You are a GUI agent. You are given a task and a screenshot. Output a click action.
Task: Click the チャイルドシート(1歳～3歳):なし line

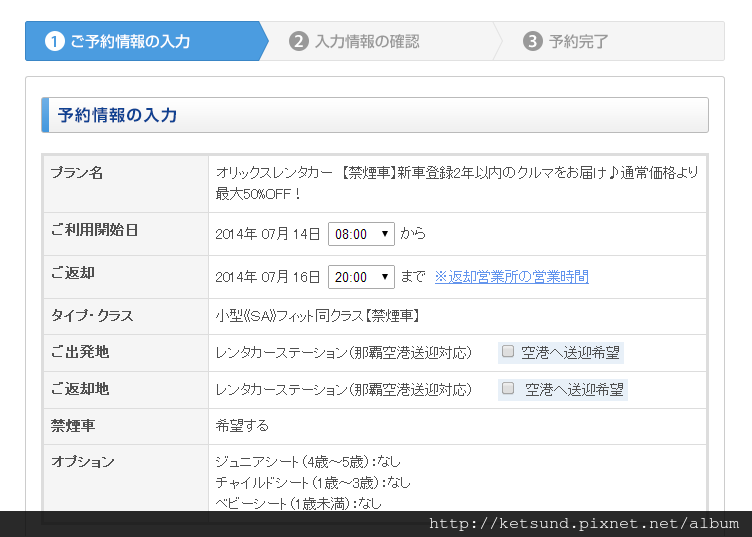click(313, 482)
